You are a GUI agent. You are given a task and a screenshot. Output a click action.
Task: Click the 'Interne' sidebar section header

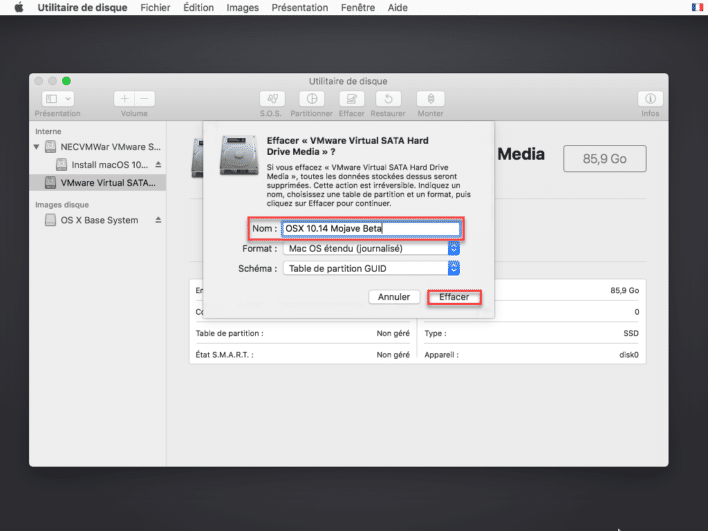click(48, 131)
